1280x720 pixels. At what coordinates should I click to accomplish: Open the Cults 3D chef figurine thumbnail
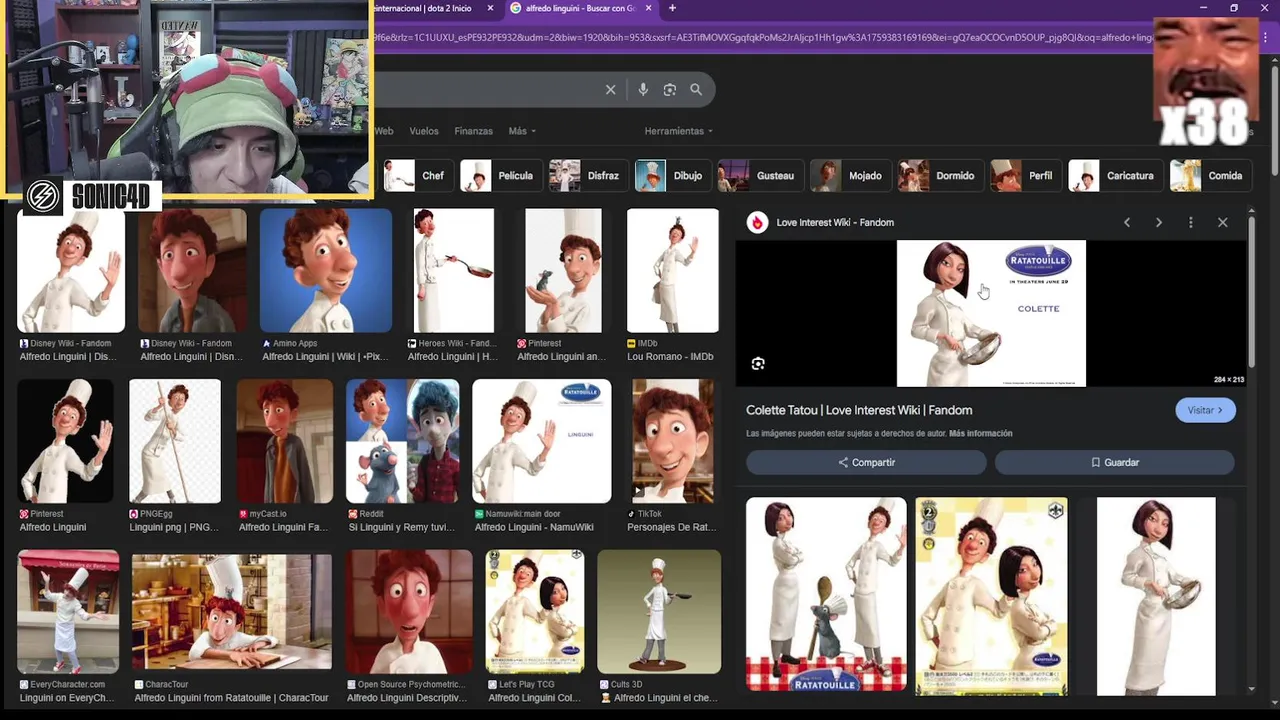click(659, 612)
